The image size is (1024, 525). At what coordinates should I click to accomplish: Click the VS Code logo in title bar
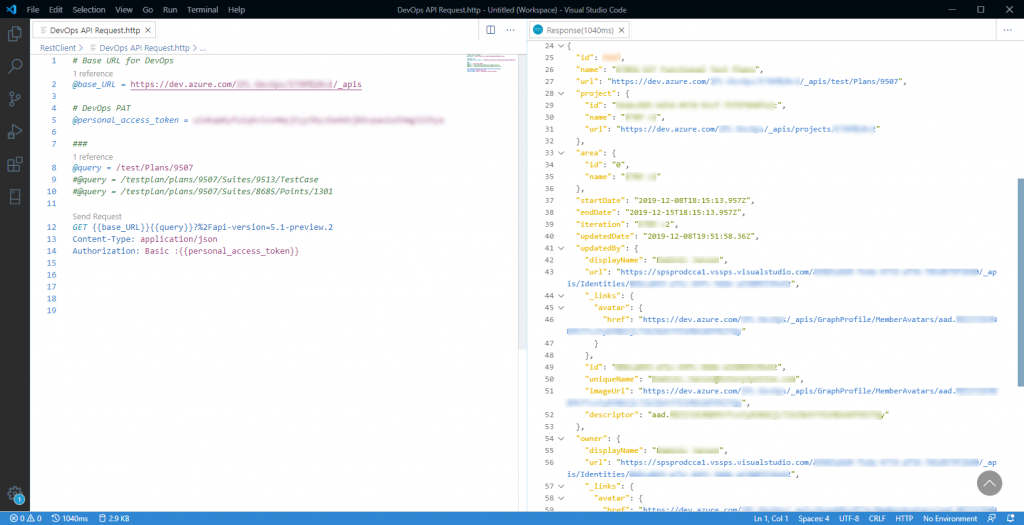click(x=11, y=9)
